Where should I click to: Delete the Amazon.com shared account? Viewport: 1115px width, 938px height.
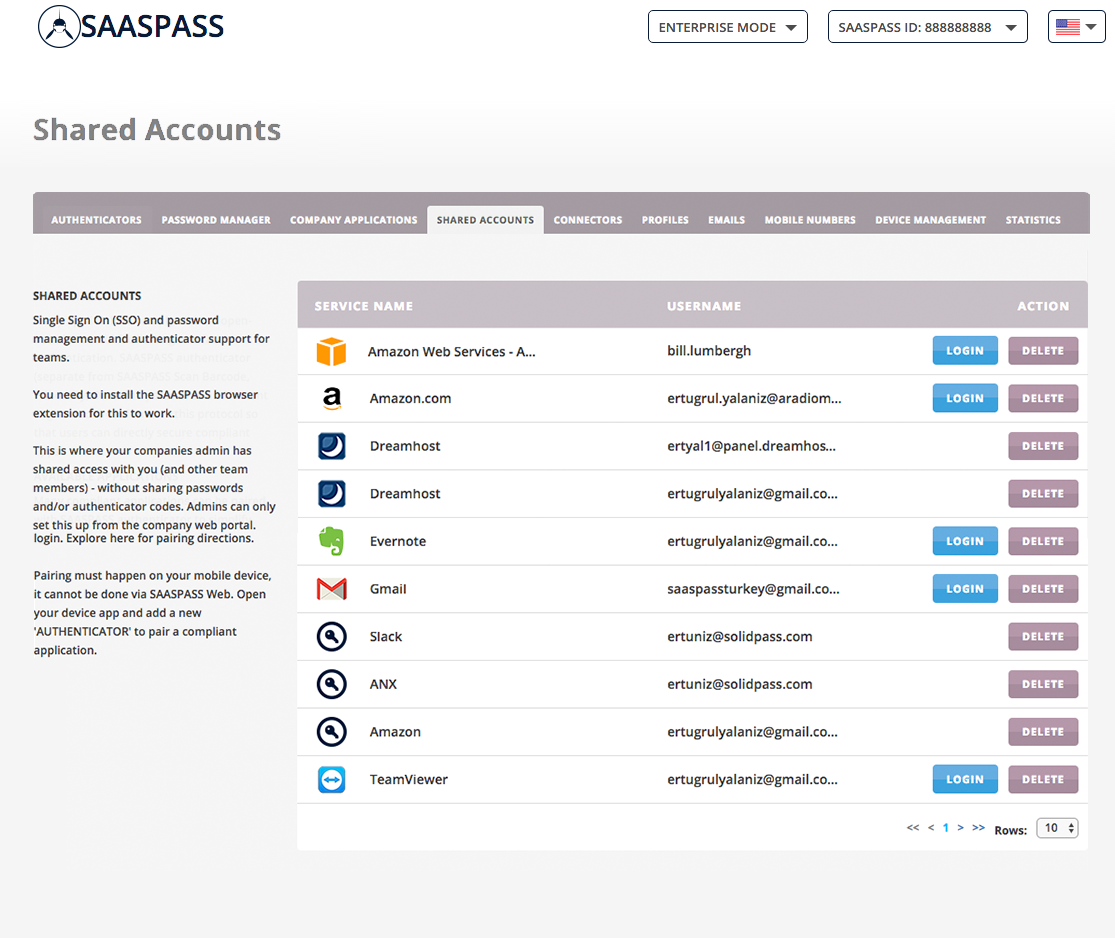[x=1043, y=398]
